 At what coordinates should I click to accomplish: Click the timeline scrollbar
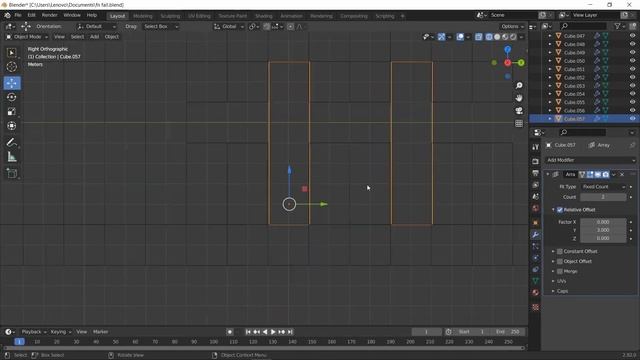(264, 348)
